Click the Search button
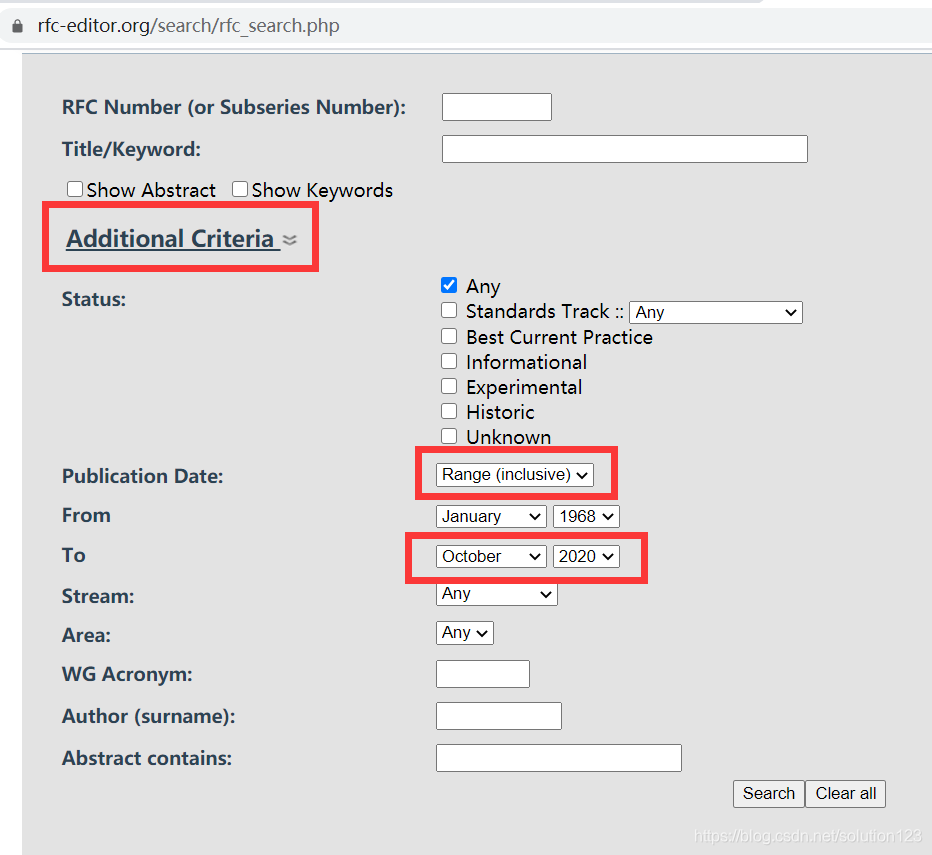 769,794
